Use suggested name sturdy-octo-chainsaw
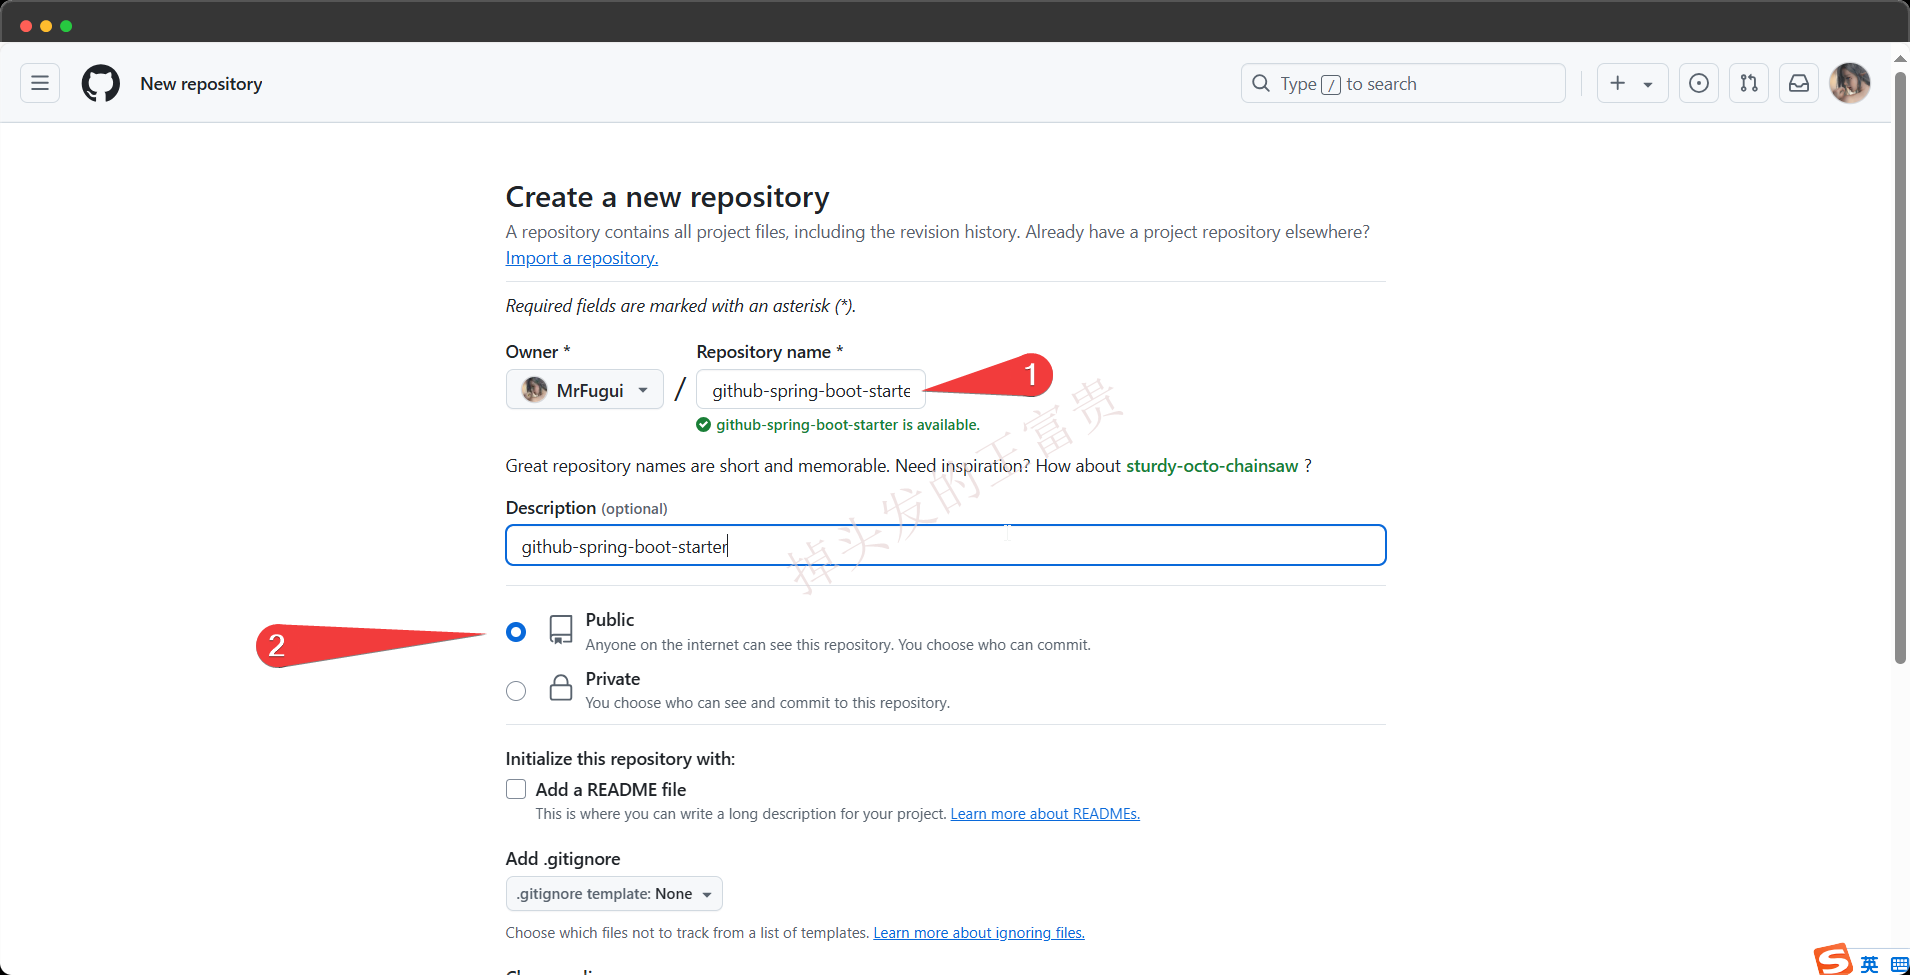 (1212, 466)
